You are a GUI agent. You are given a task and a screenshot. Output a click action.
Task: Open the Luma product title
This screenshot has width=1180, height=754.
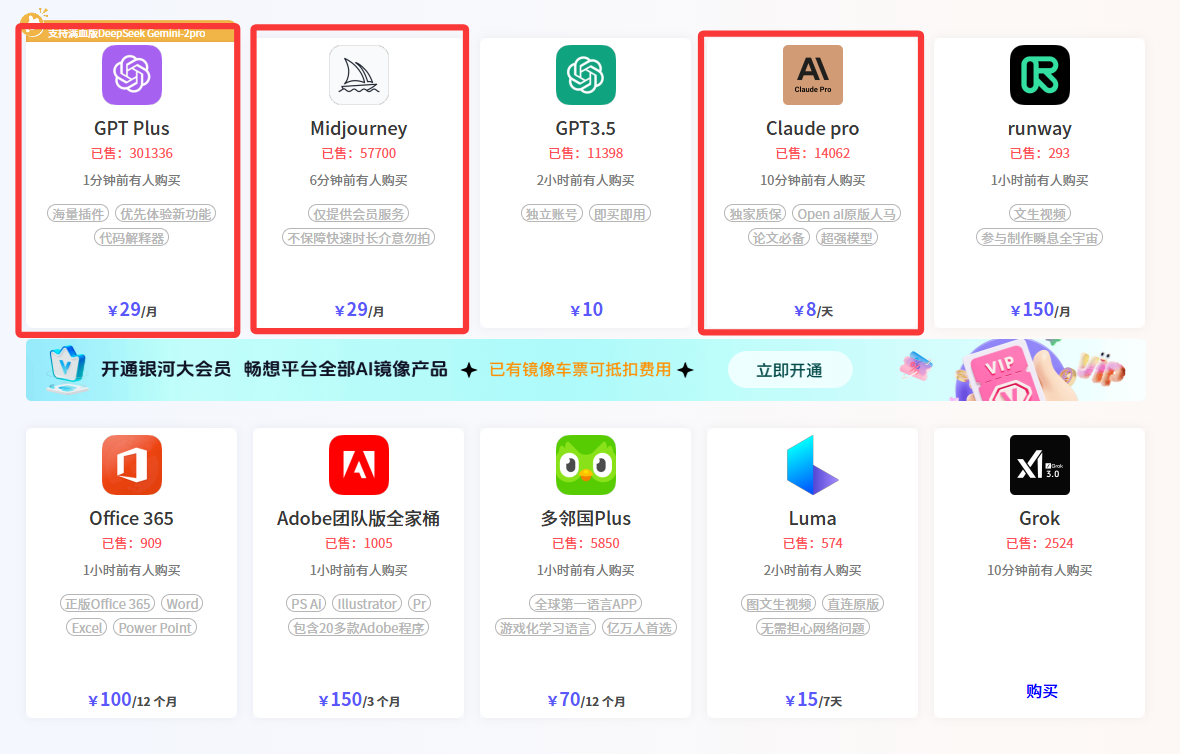coord(813,518)
